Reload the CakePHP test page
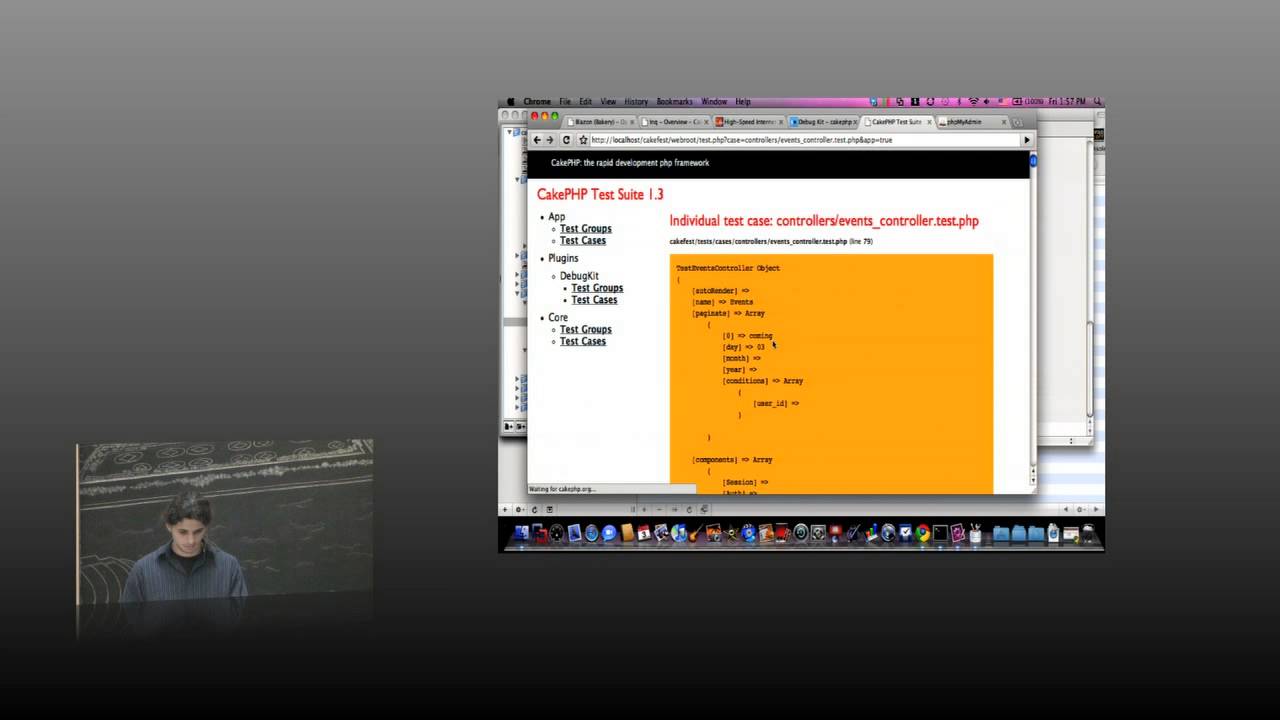Image resolution: width=1280 pixels, height=720 pixels. point(566,140)
